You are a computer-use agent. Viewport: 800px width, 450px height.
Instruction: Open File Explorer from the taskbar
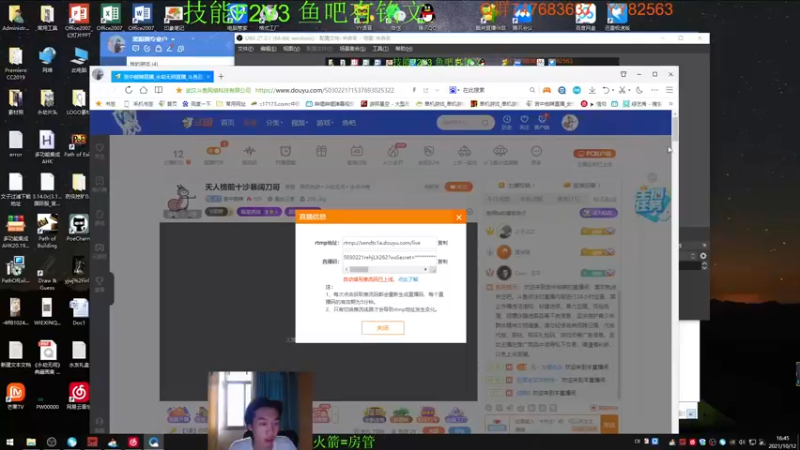click(x=31, y=442)
